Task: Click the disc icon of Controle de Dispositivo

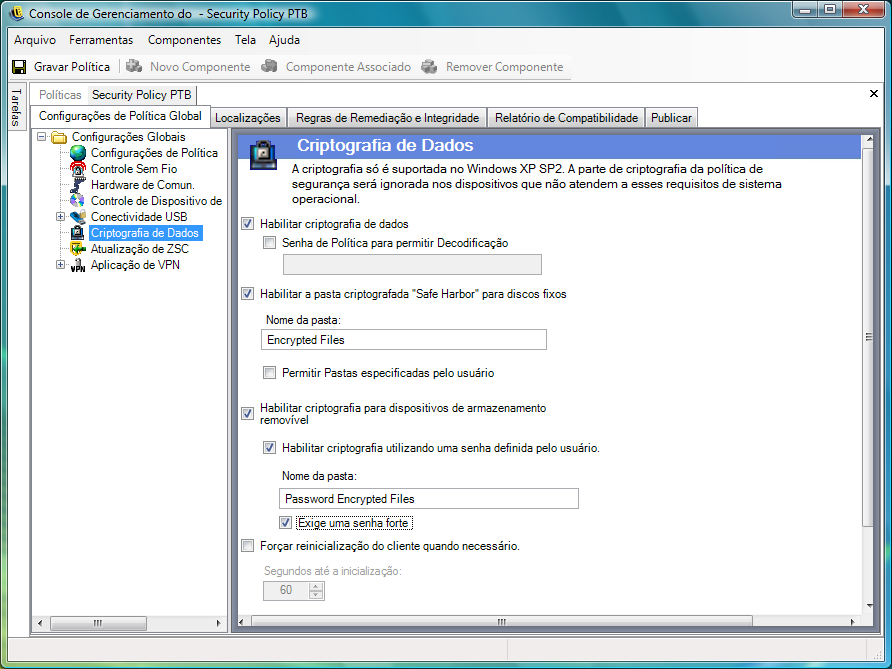Action: click(78, 201)
